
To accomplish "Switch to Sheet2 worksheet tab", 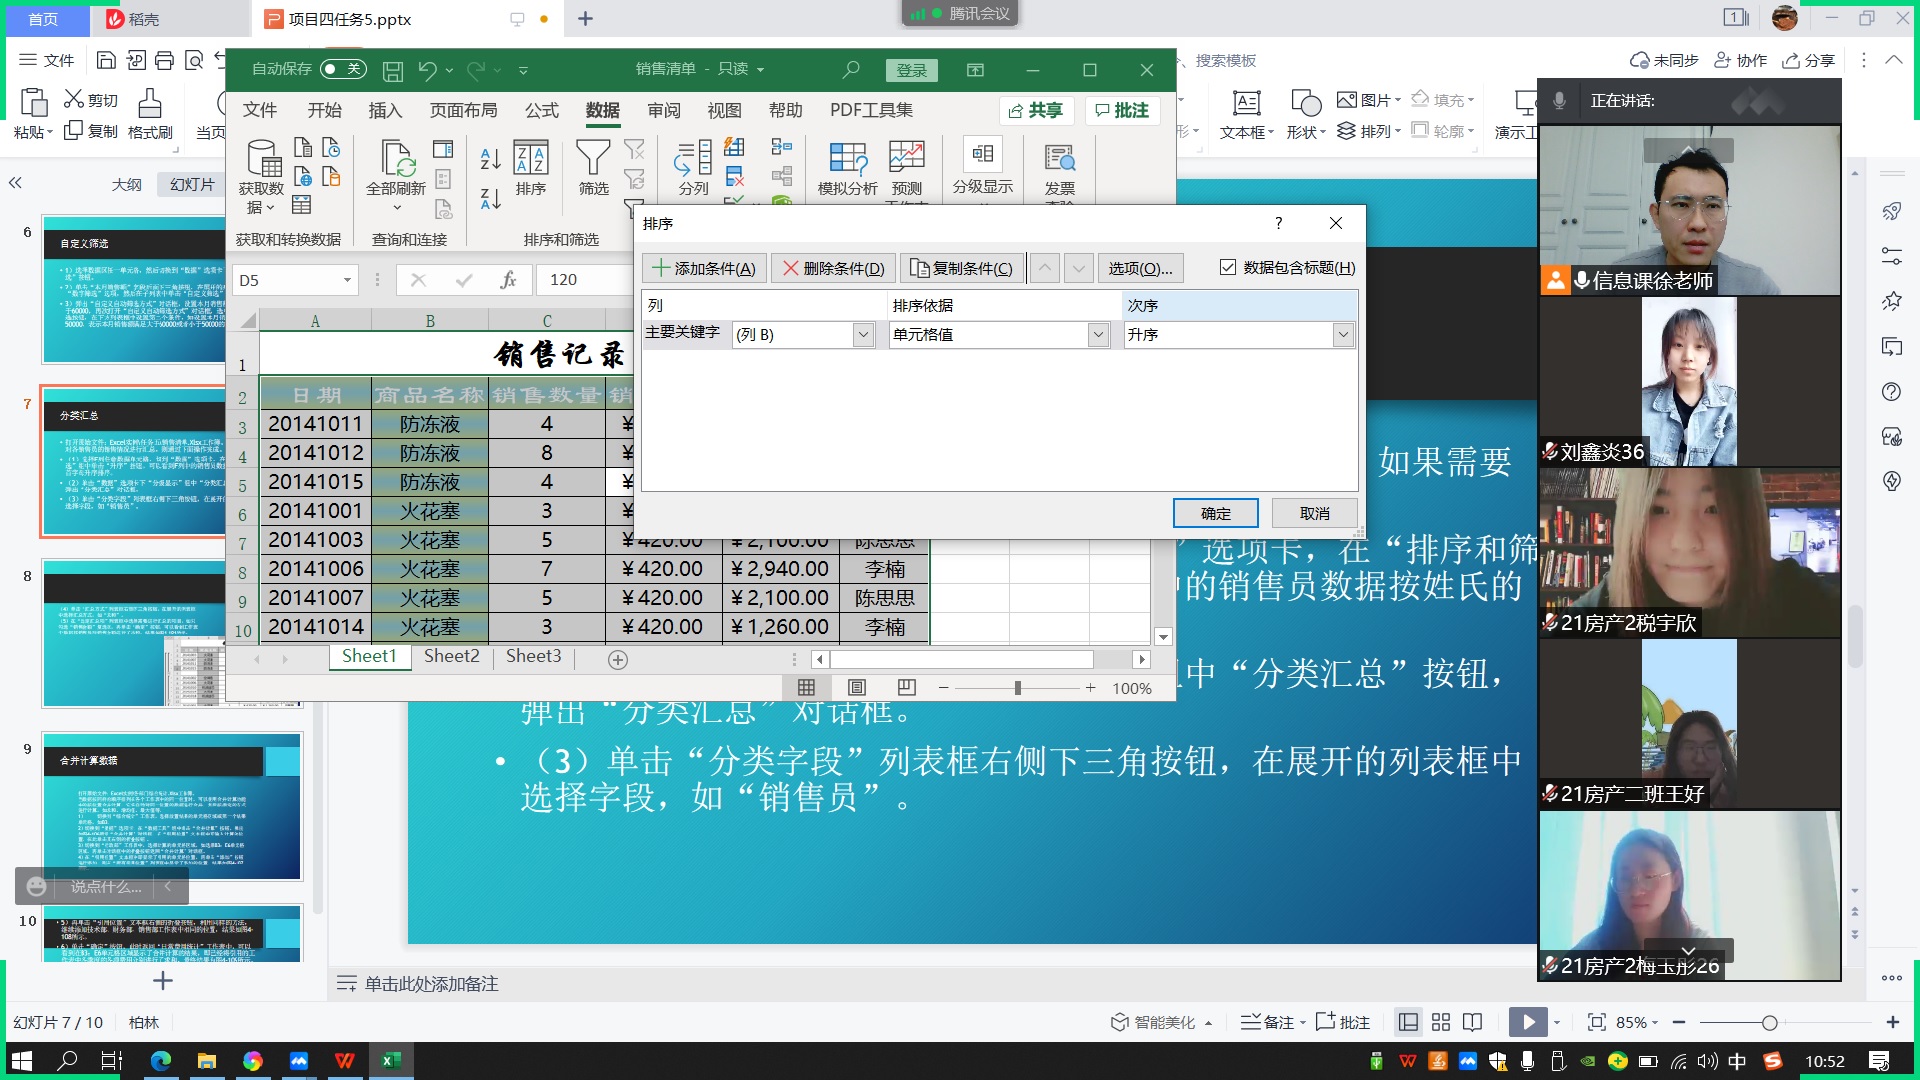I will [451, 656].
